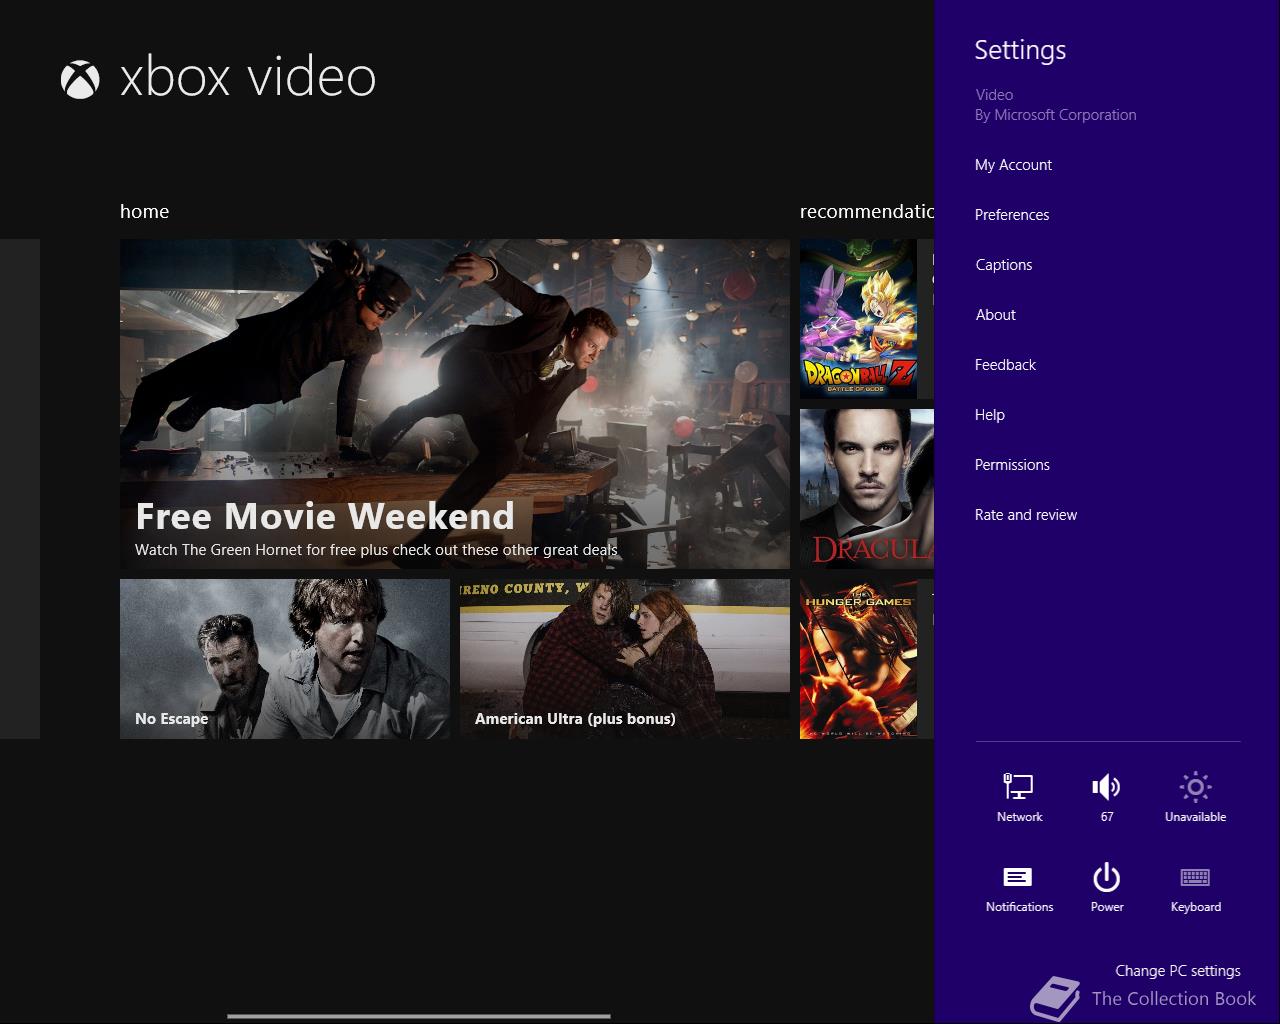Open the About entry
This screenshot has height=1024, width=1280.
tap(996, 315)
